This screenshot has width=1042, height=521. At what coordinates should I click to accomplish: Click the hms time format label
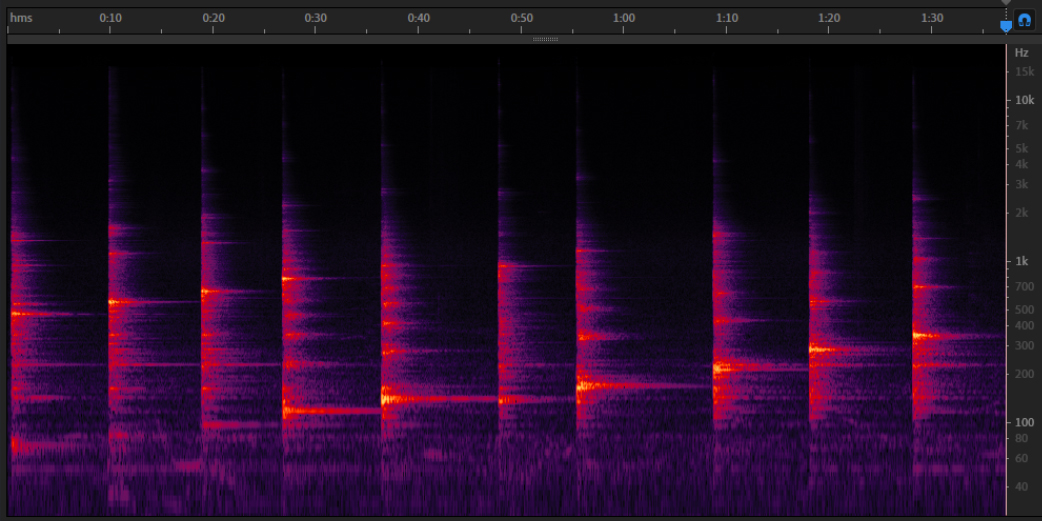[x=21, y=19]
